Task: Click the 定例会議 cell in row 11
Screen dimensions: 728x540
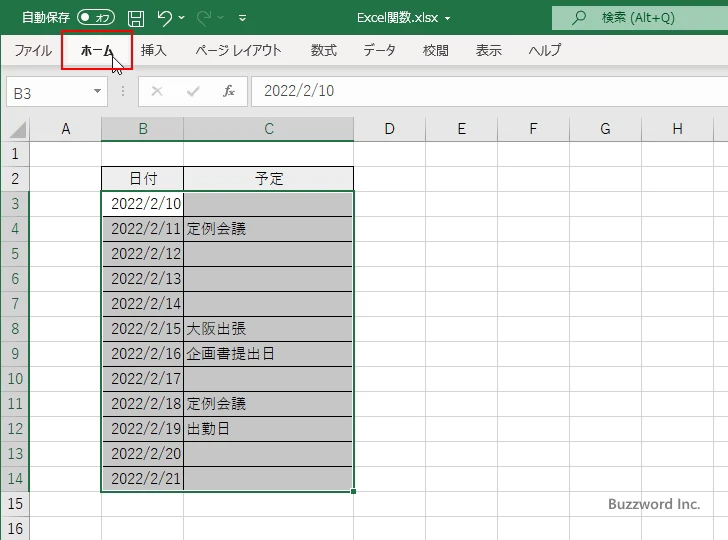Action: tap(268, 404)
